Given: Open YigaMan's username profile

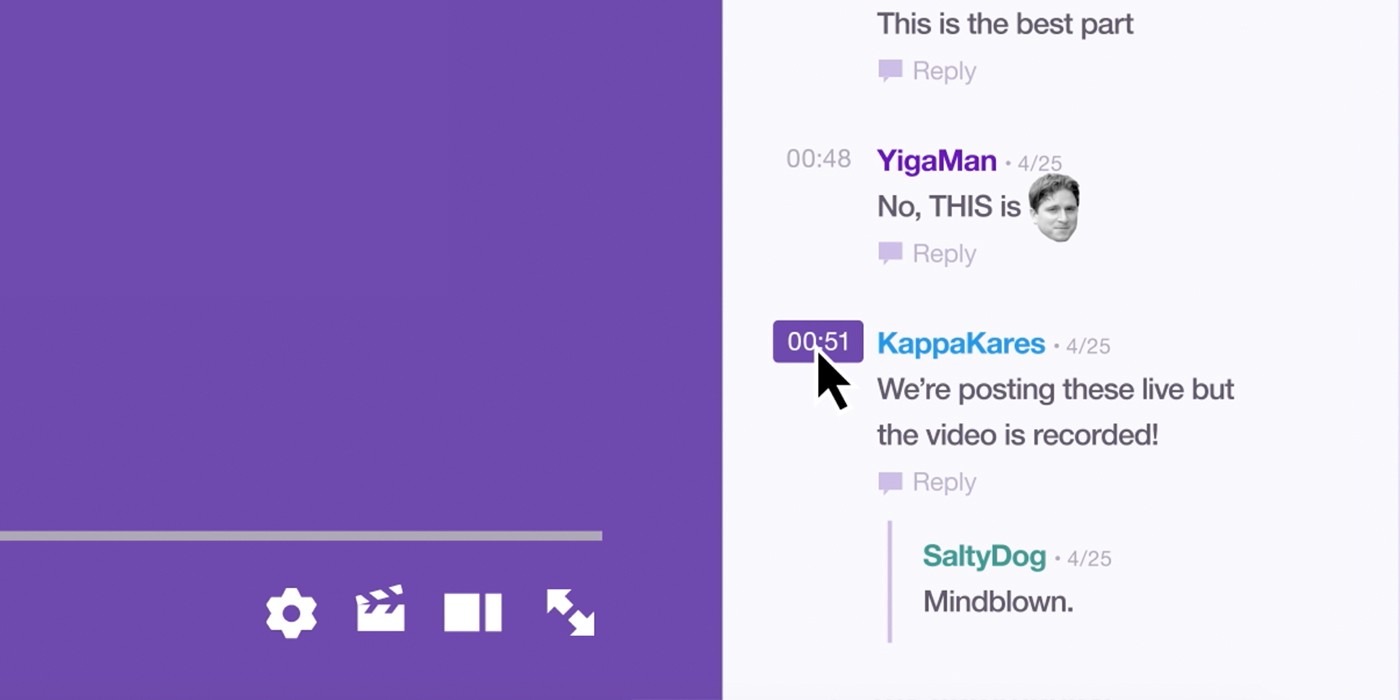Looking at the screenshot, I should 937,161.
